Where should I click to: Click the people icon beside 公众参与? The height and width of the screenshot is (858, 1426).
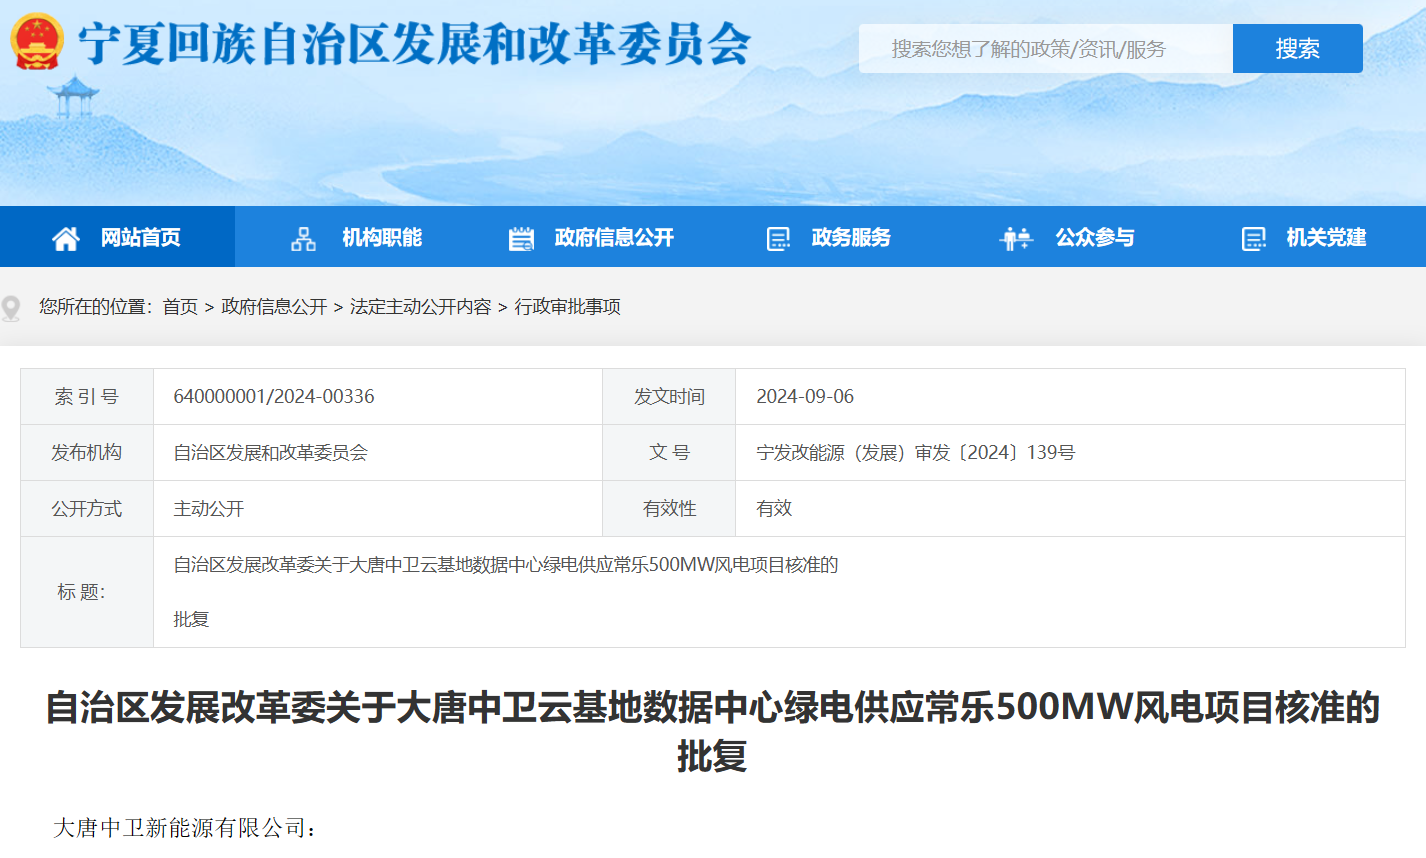point(1015,238)
